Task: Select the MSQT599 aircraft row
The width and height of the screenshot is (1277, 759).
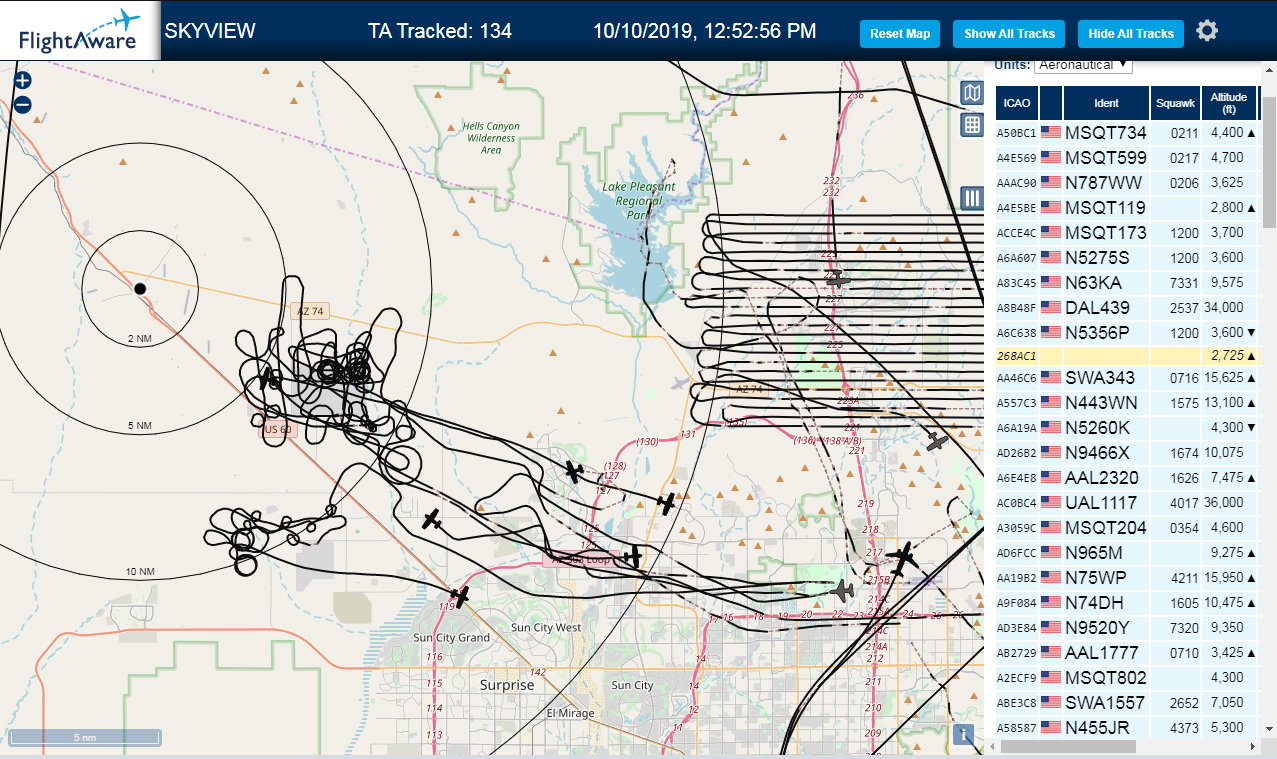Action: [1126, 157]
